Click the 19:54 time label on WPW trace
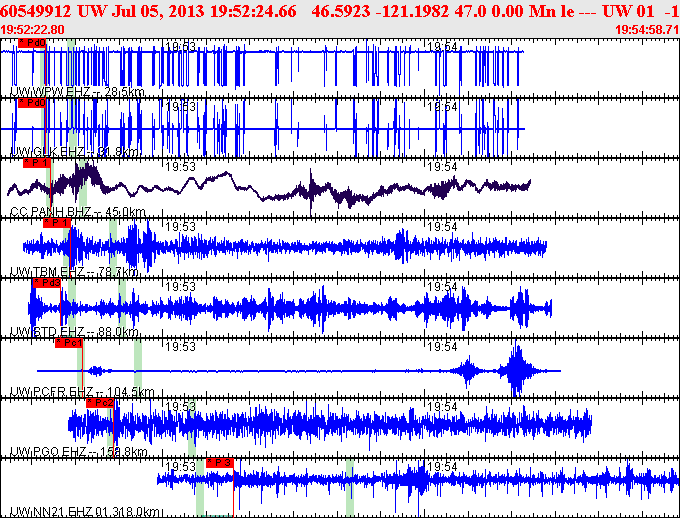 click(x=442, y=46)
